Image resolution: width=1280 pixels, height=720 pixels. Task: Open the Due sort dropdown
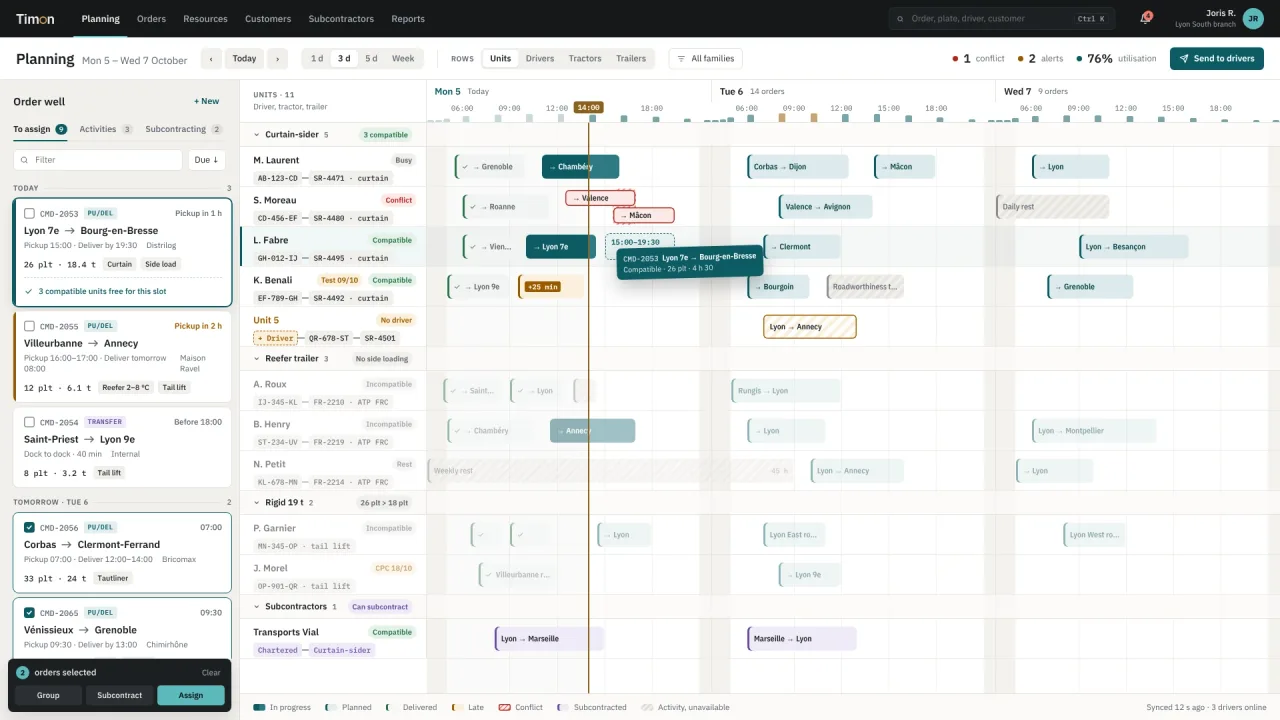tap(206, 160)
